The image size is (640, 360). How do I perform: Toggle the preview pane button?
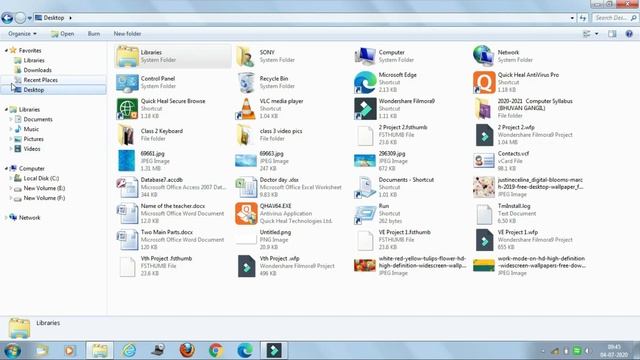612,34
